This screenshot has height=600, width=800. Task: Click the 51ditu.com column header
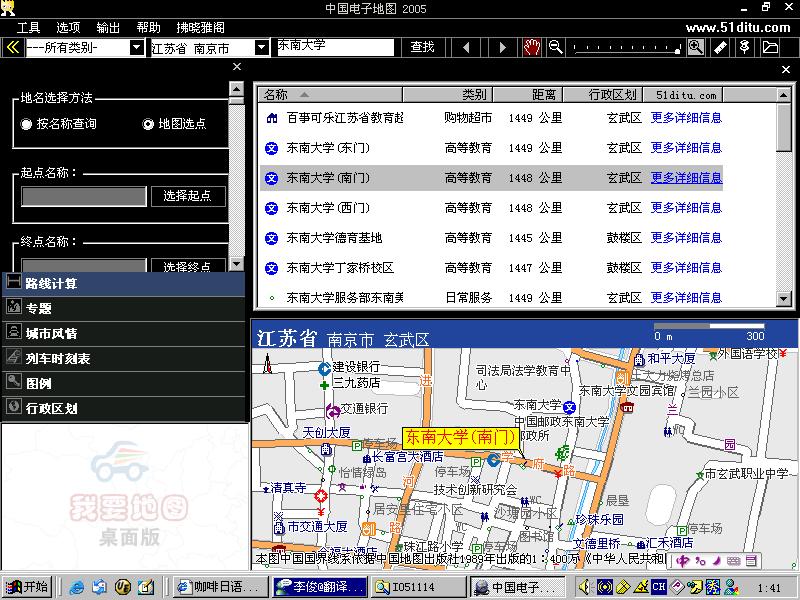pyautogui.click(x=683, y=95)
